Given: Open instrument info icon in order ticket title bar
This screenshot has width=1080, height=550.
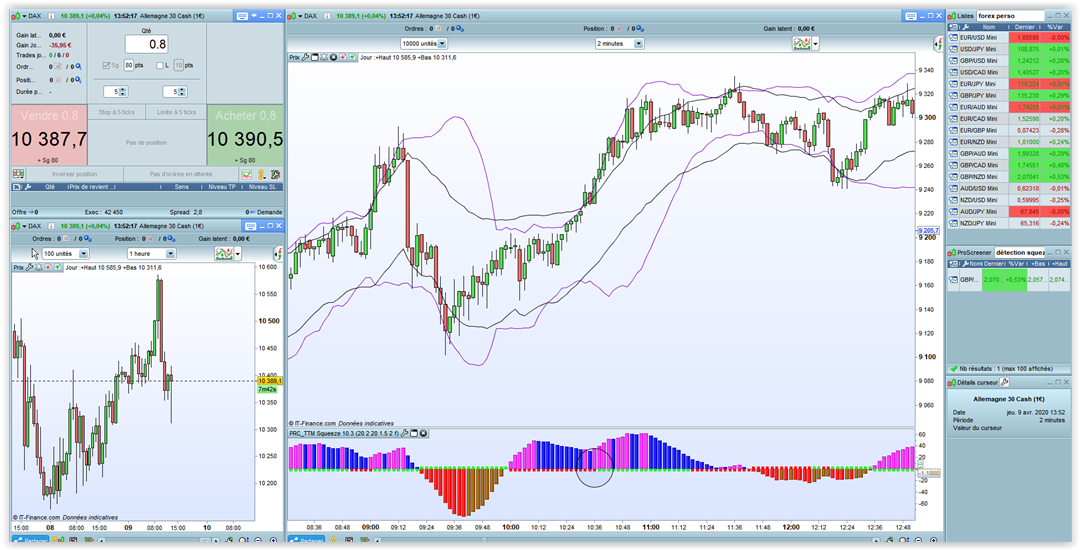Looking at the screenshot, I should [x=51, y=16].
